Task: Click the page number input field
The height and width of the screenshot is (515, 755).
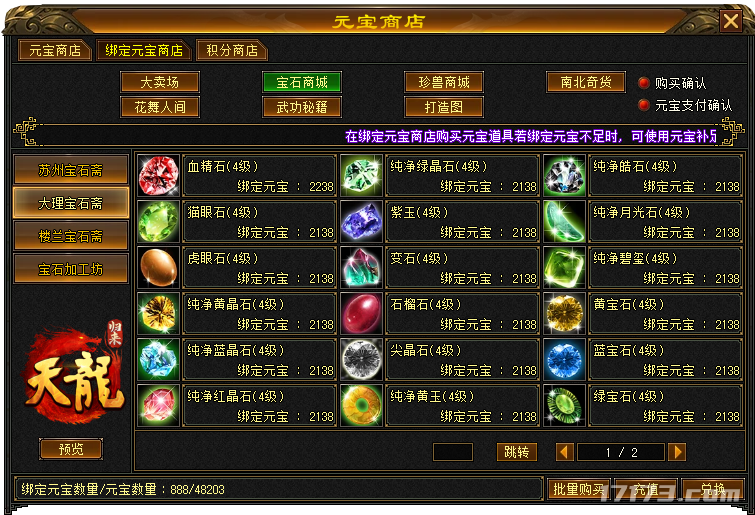Action: pyautogui.click(x=453, y=452)
